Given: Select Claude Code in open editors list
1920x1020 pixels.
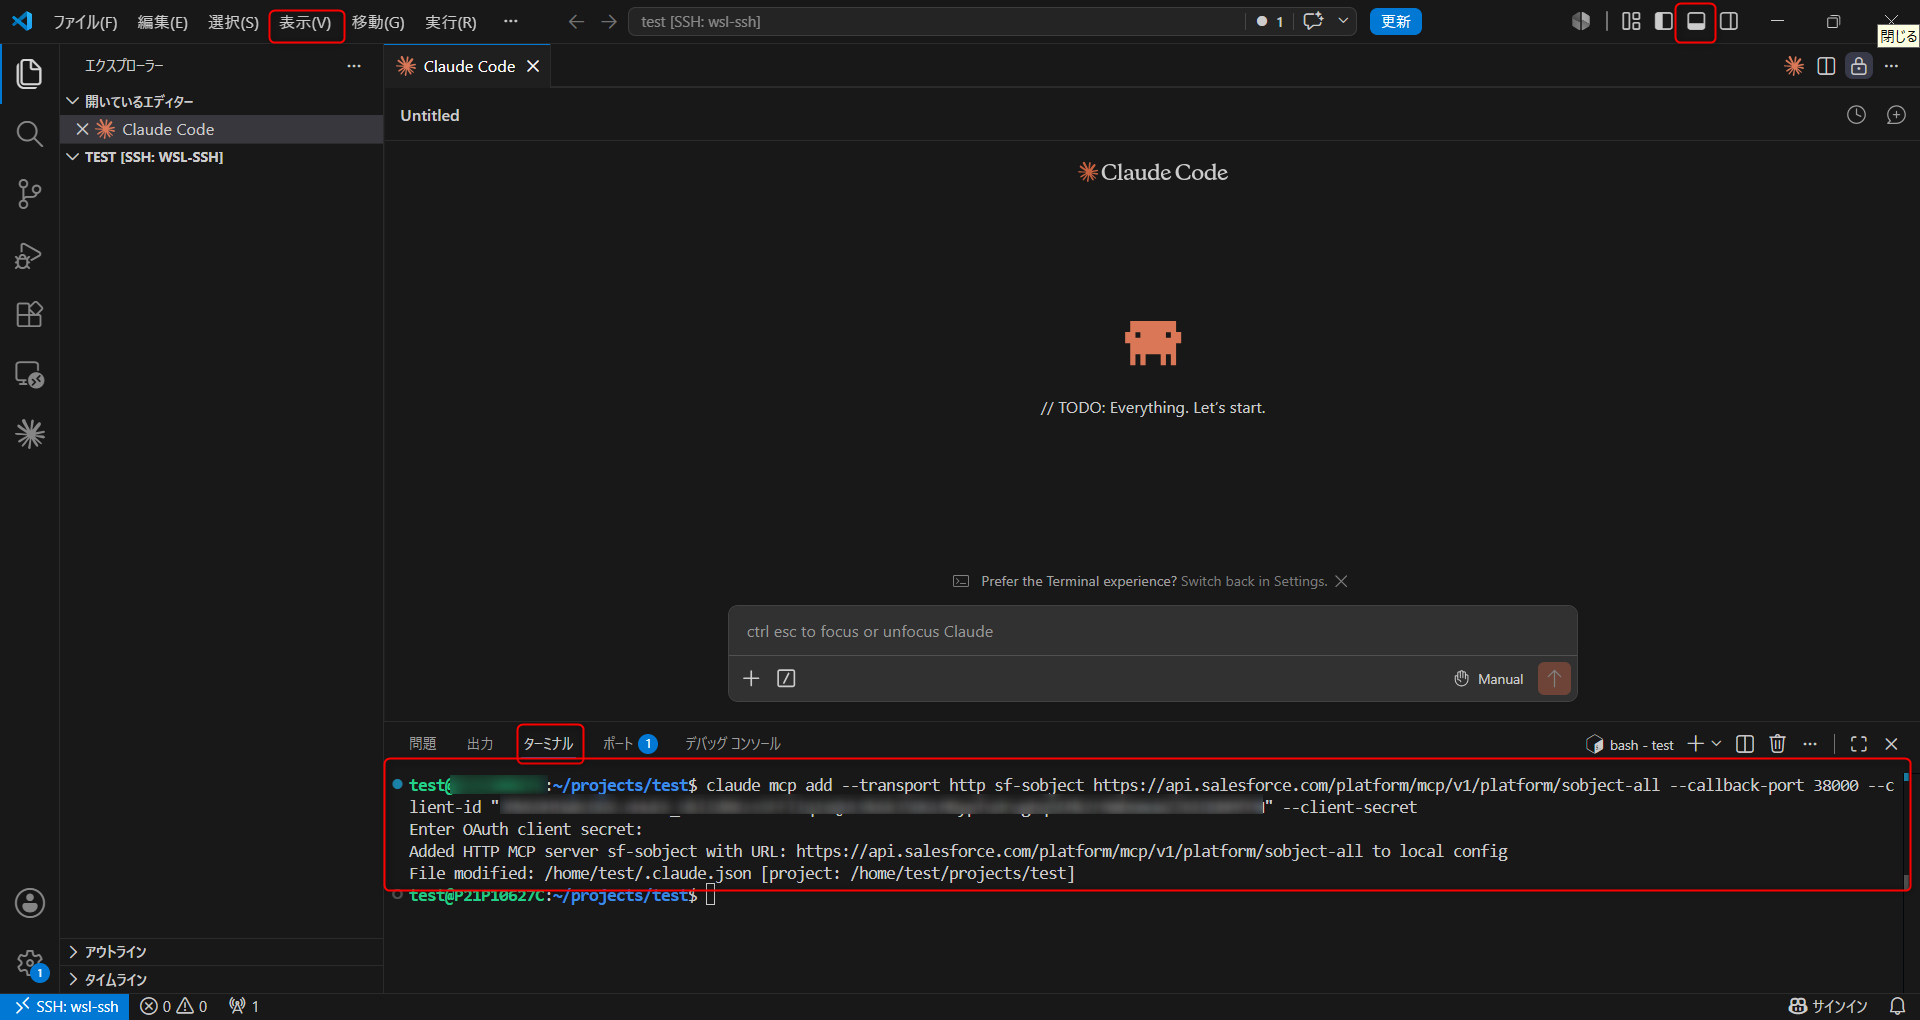Looking at the screenshot, I should pos(222,129).
